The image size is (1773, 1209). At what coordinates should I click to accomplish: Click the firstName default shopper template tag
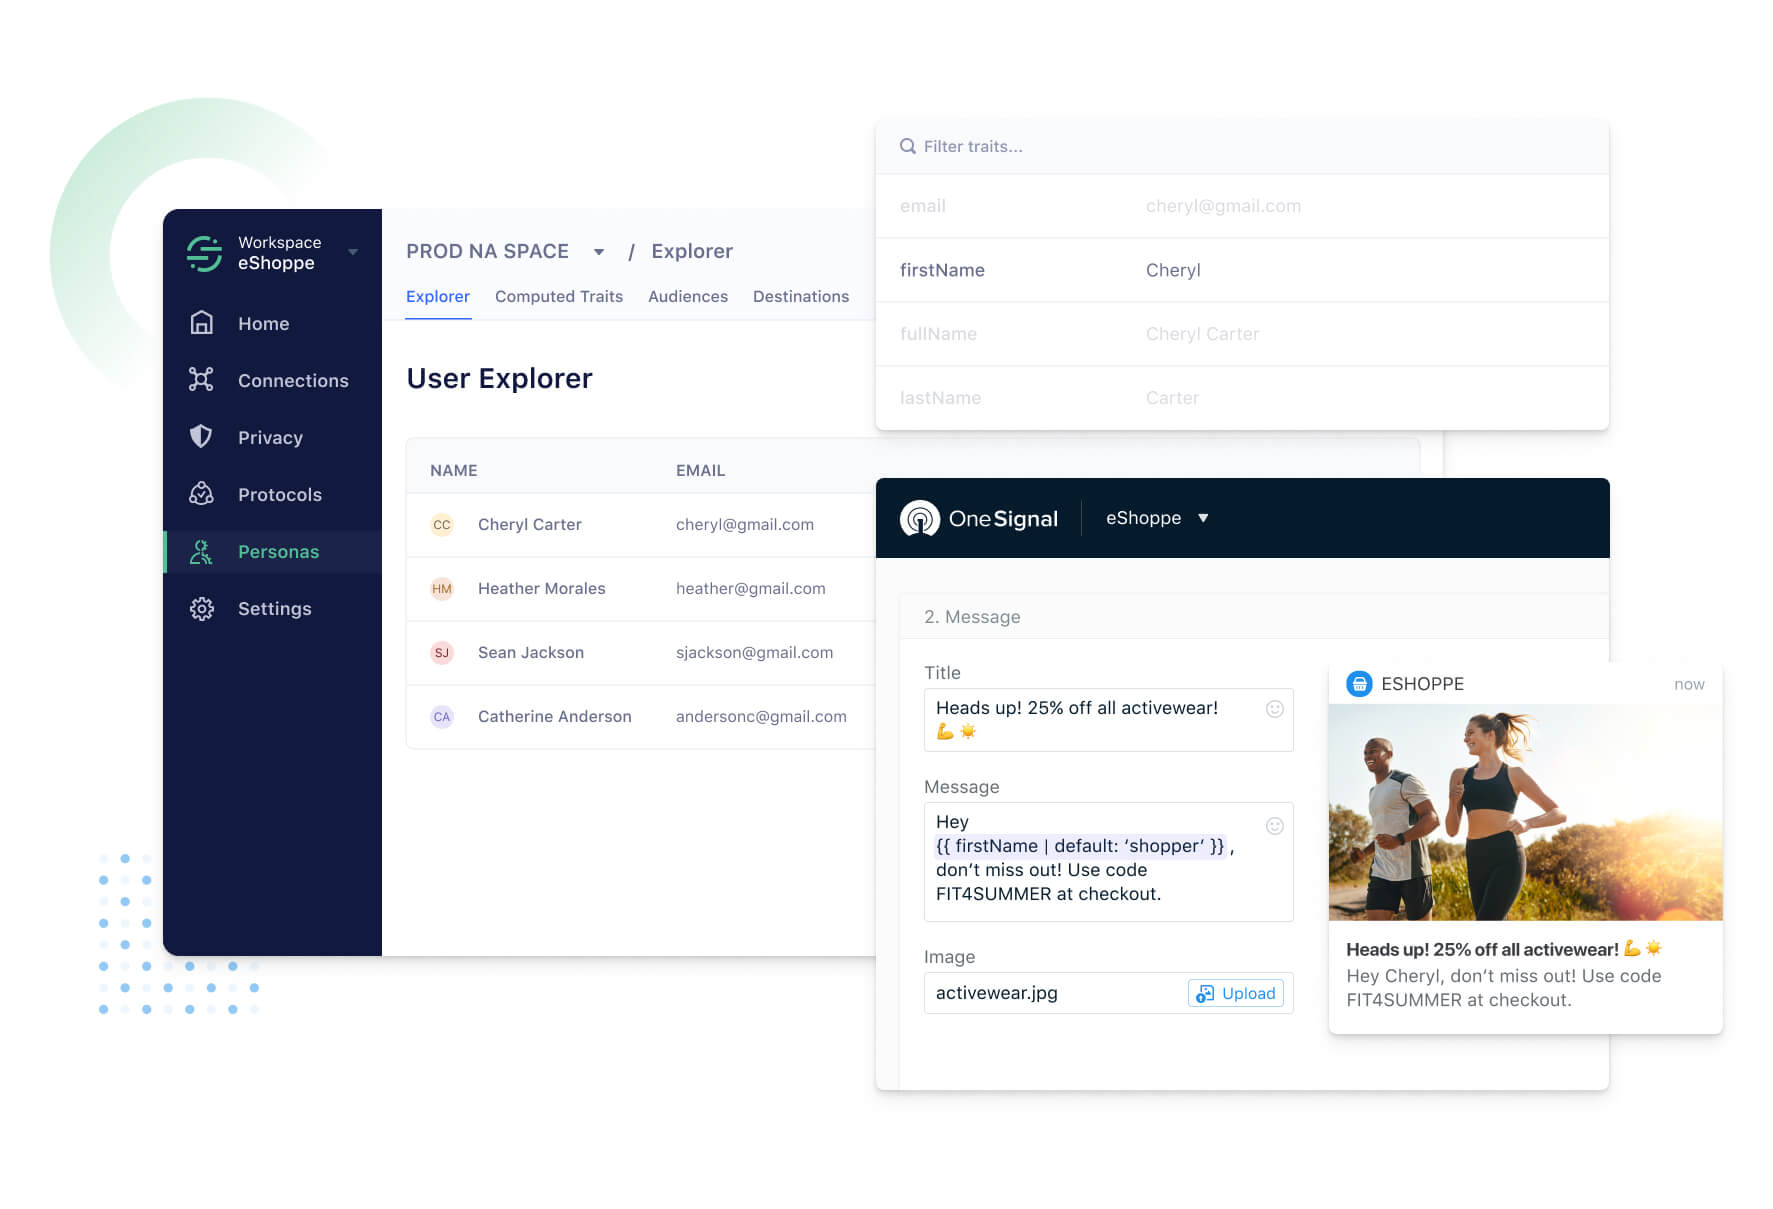pos(1080,846)
